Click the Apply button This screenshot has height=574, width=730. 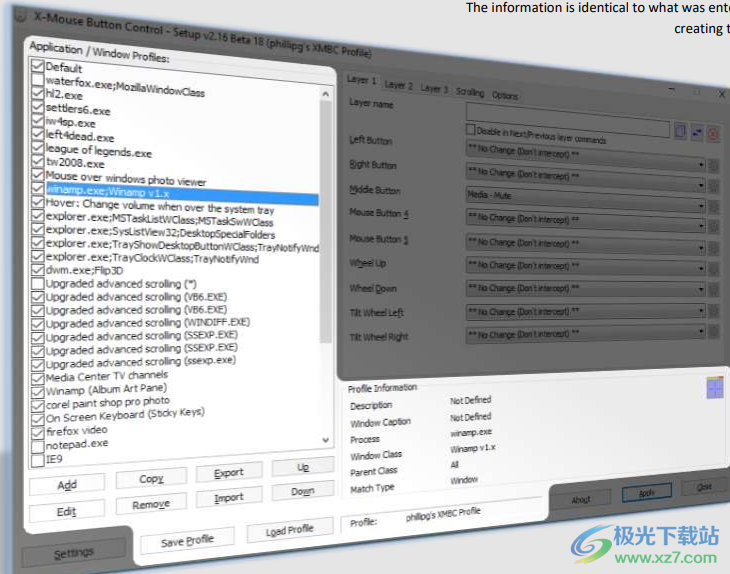tap(647, 493)
